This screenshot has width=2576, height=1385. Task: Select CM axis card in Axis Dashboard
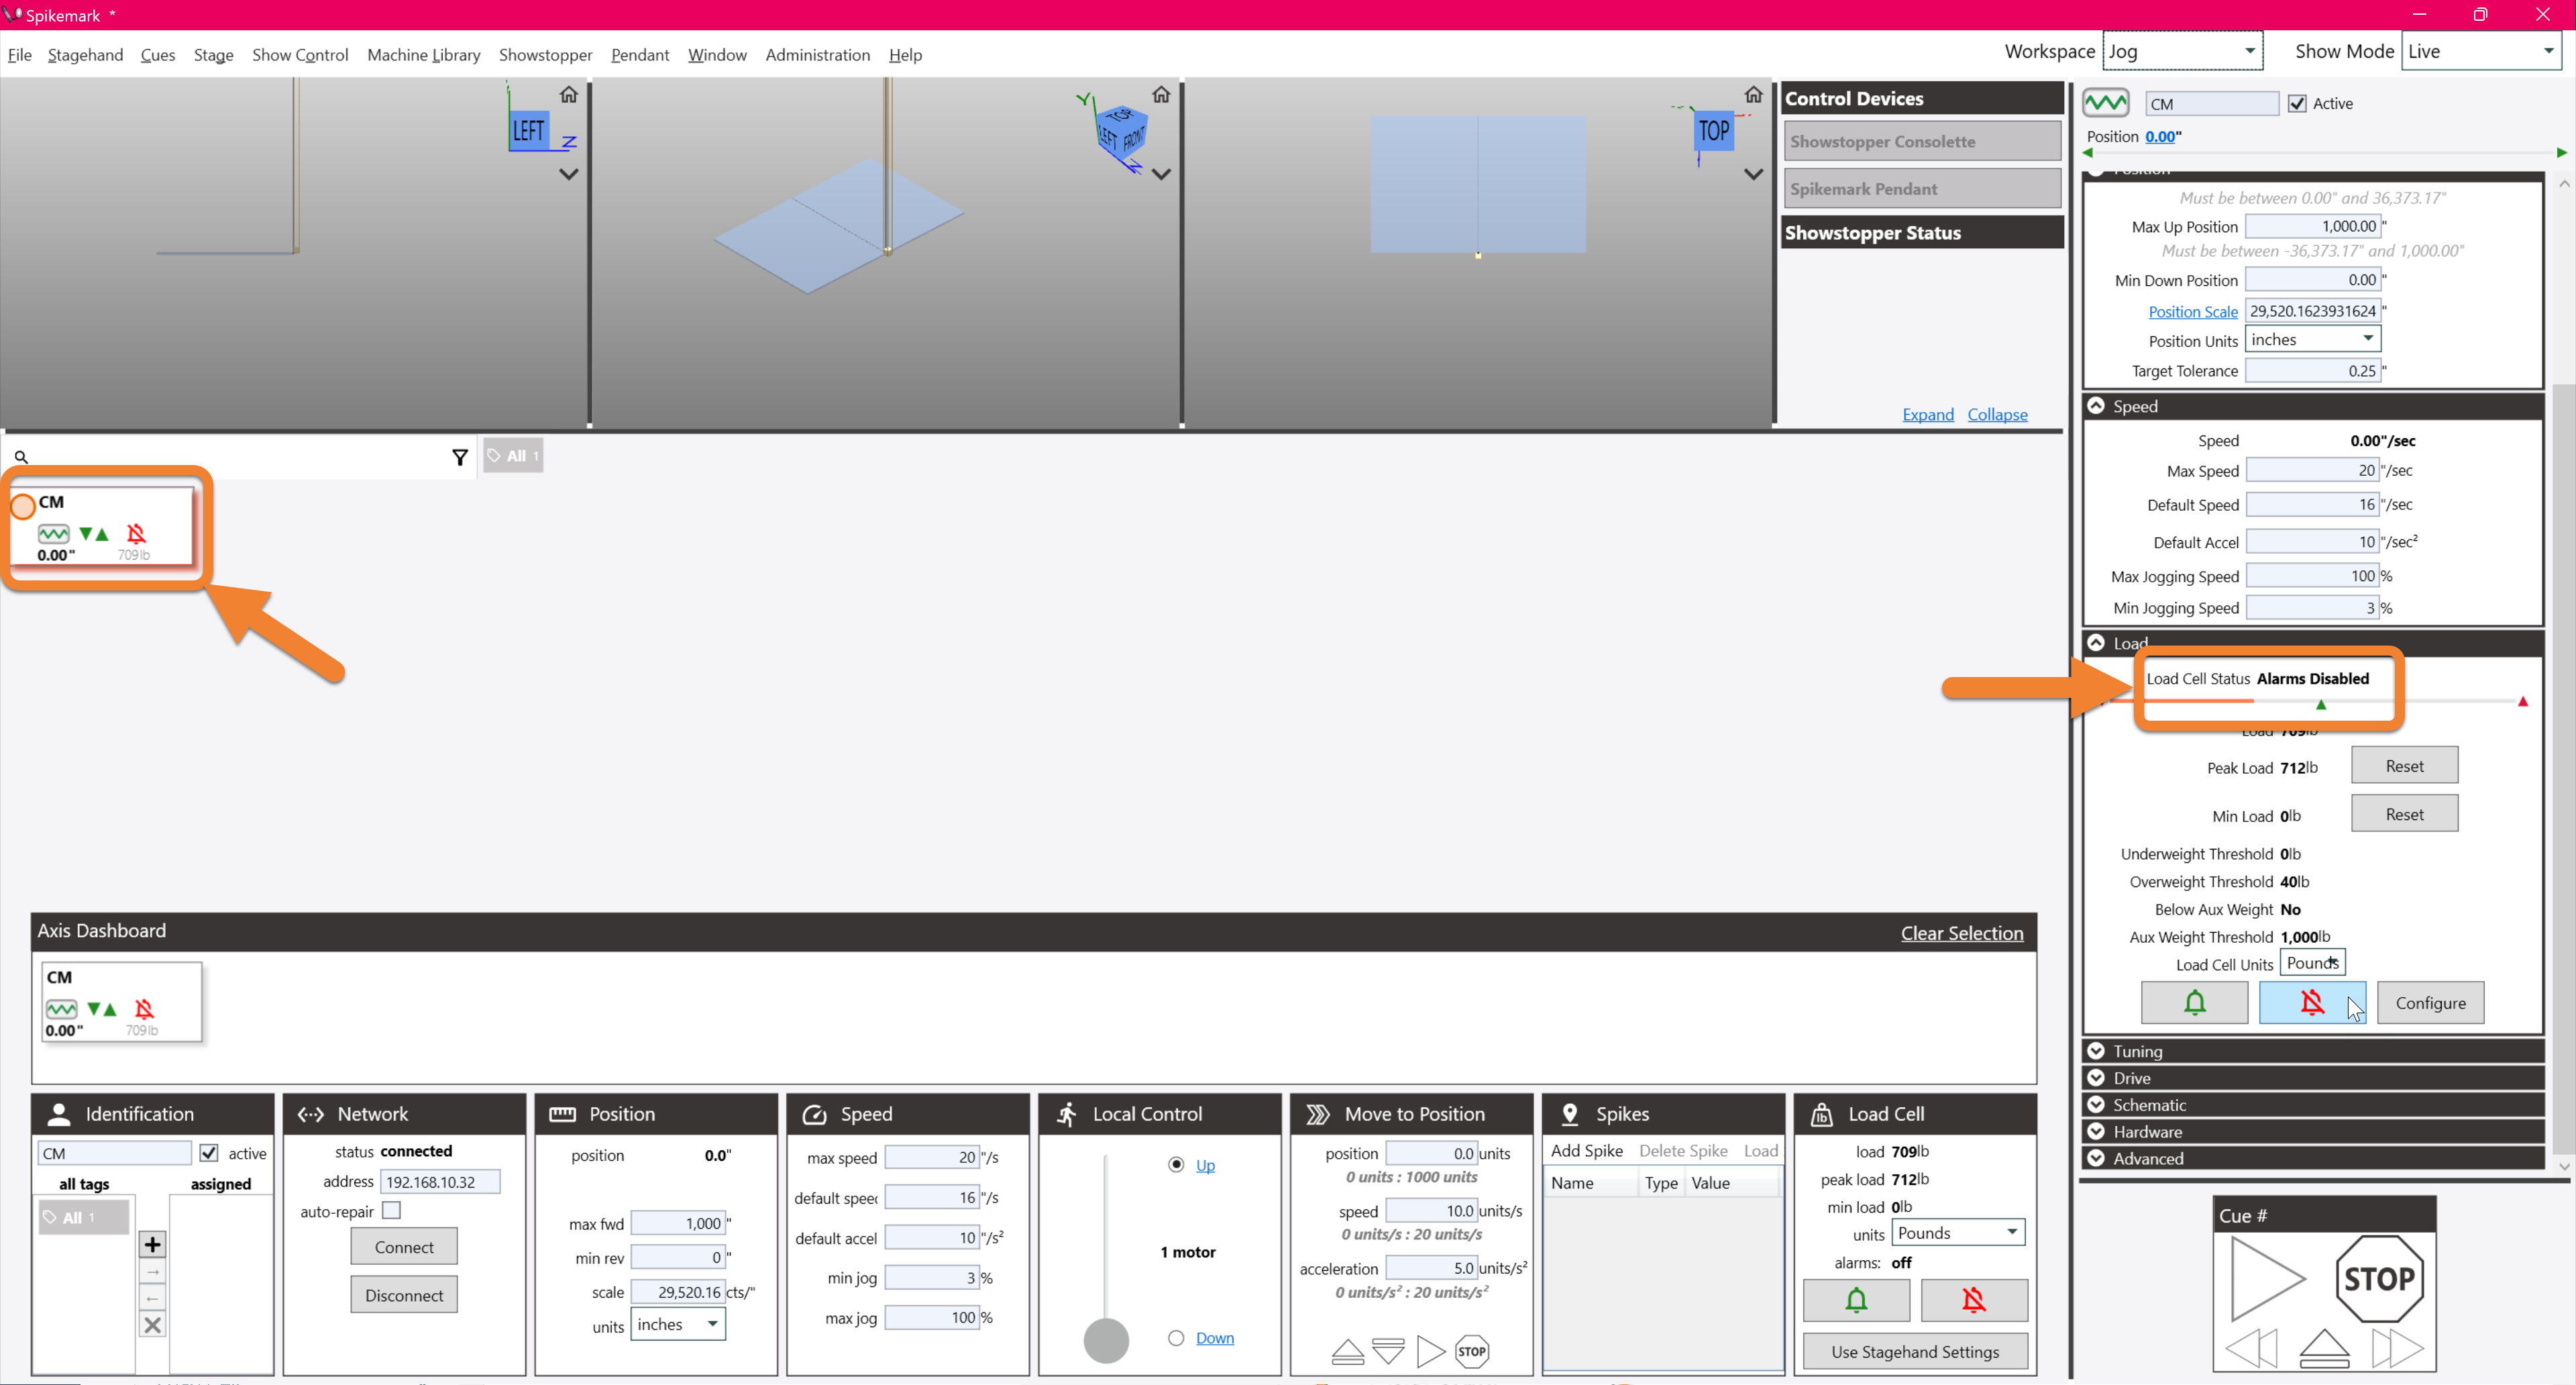122,1002
